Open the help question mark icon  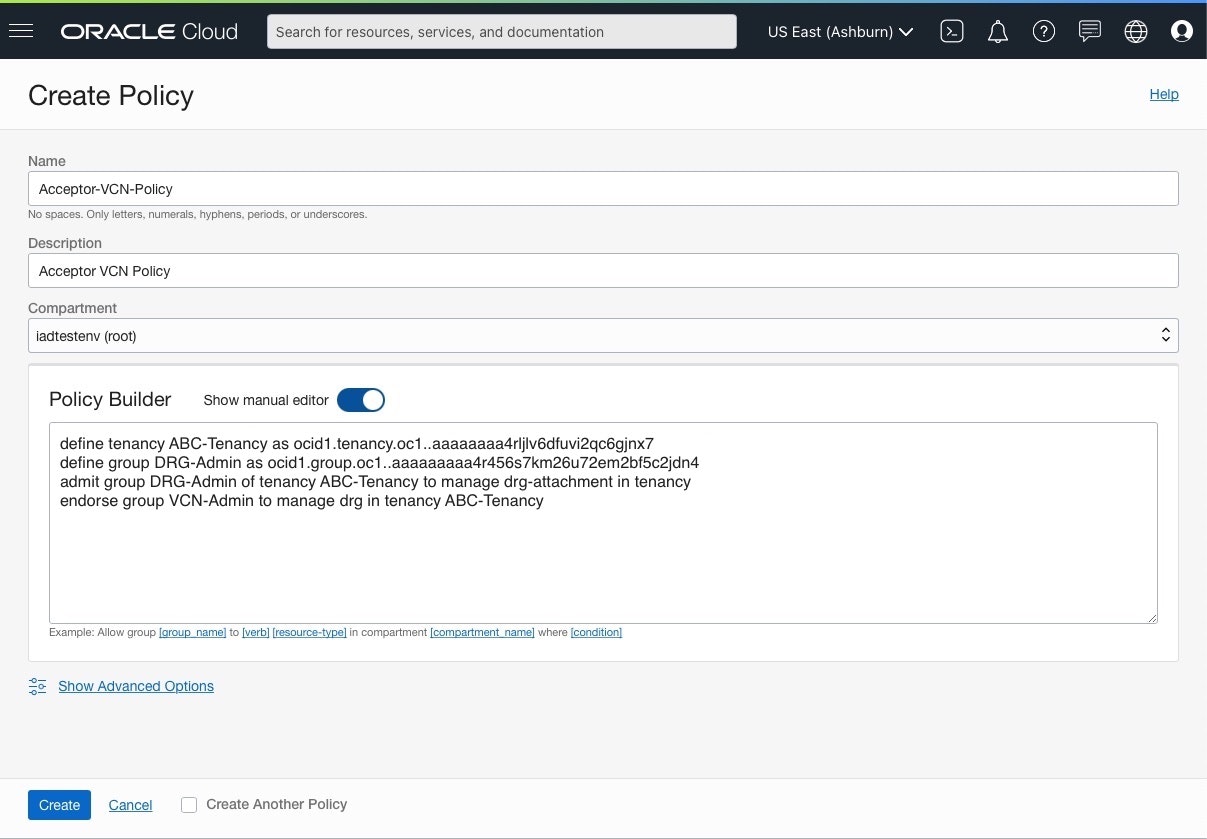[1044, 31]
